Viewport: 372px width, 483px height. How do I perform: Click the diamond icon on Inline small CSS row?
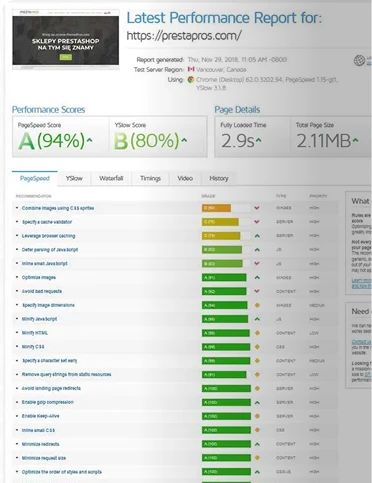click(x=257, y=430)
